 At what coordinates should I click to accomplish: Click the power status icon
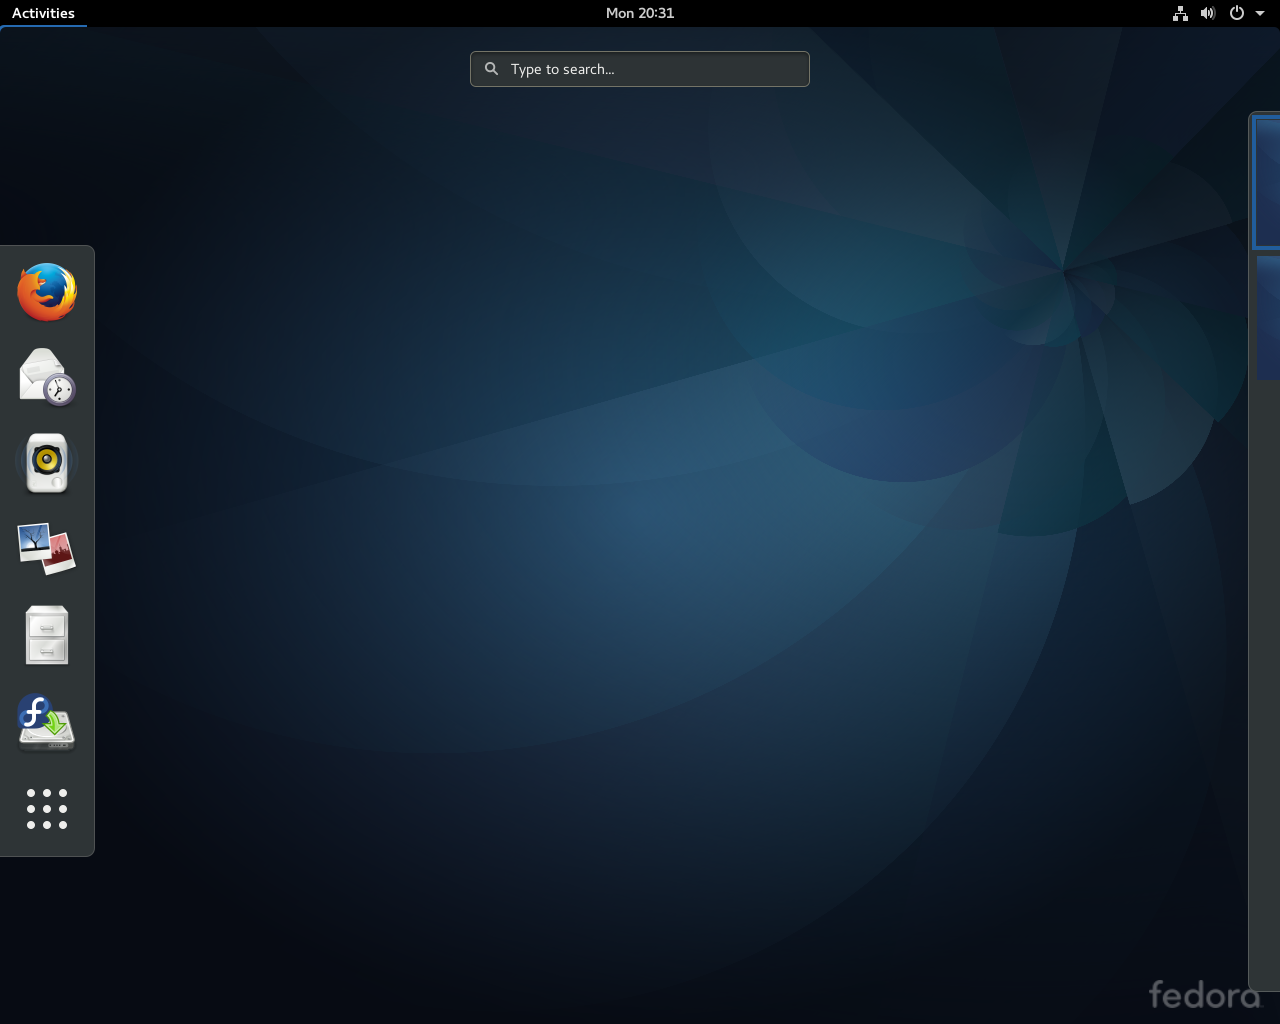point(1237,13)
